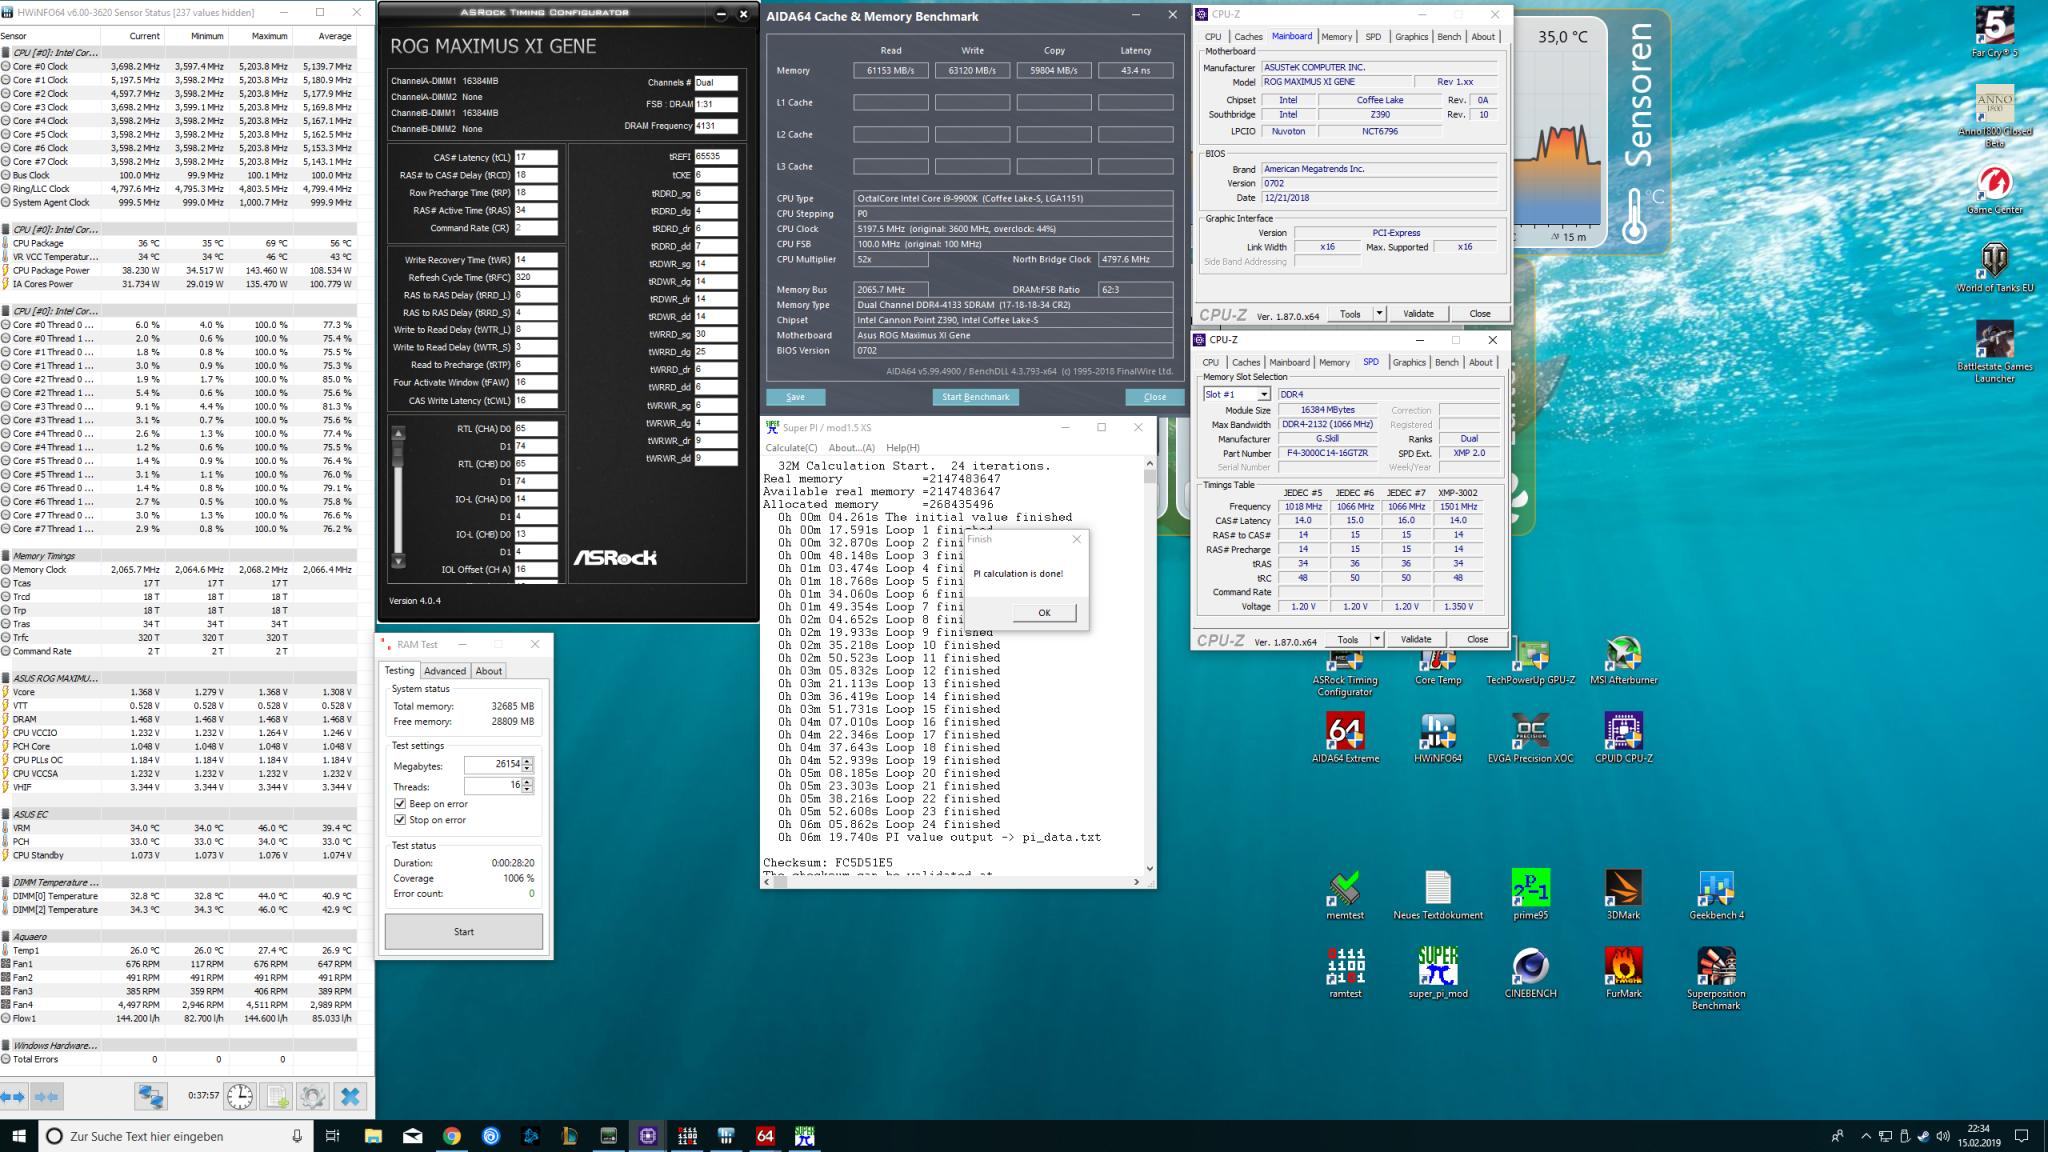Switch to Advanced tab in RAM Test
This screenshot has height=1152, width=2048.
pyautogui.click(x=444, y=671)
